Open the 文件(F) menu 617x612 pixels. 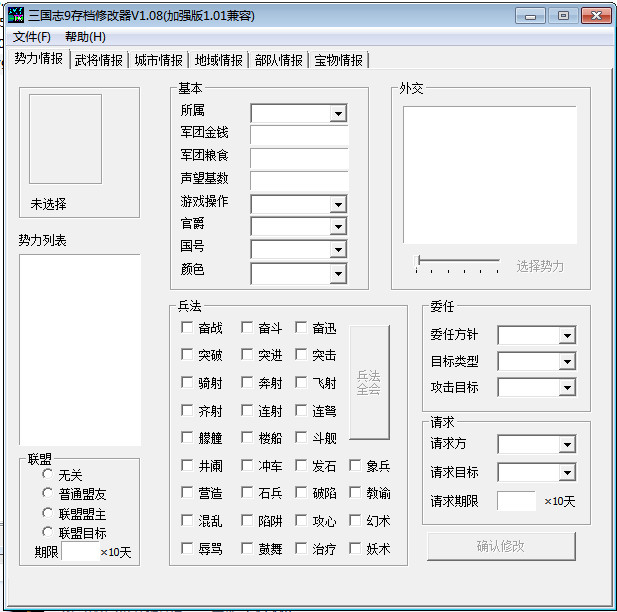(x=32, y=37)
